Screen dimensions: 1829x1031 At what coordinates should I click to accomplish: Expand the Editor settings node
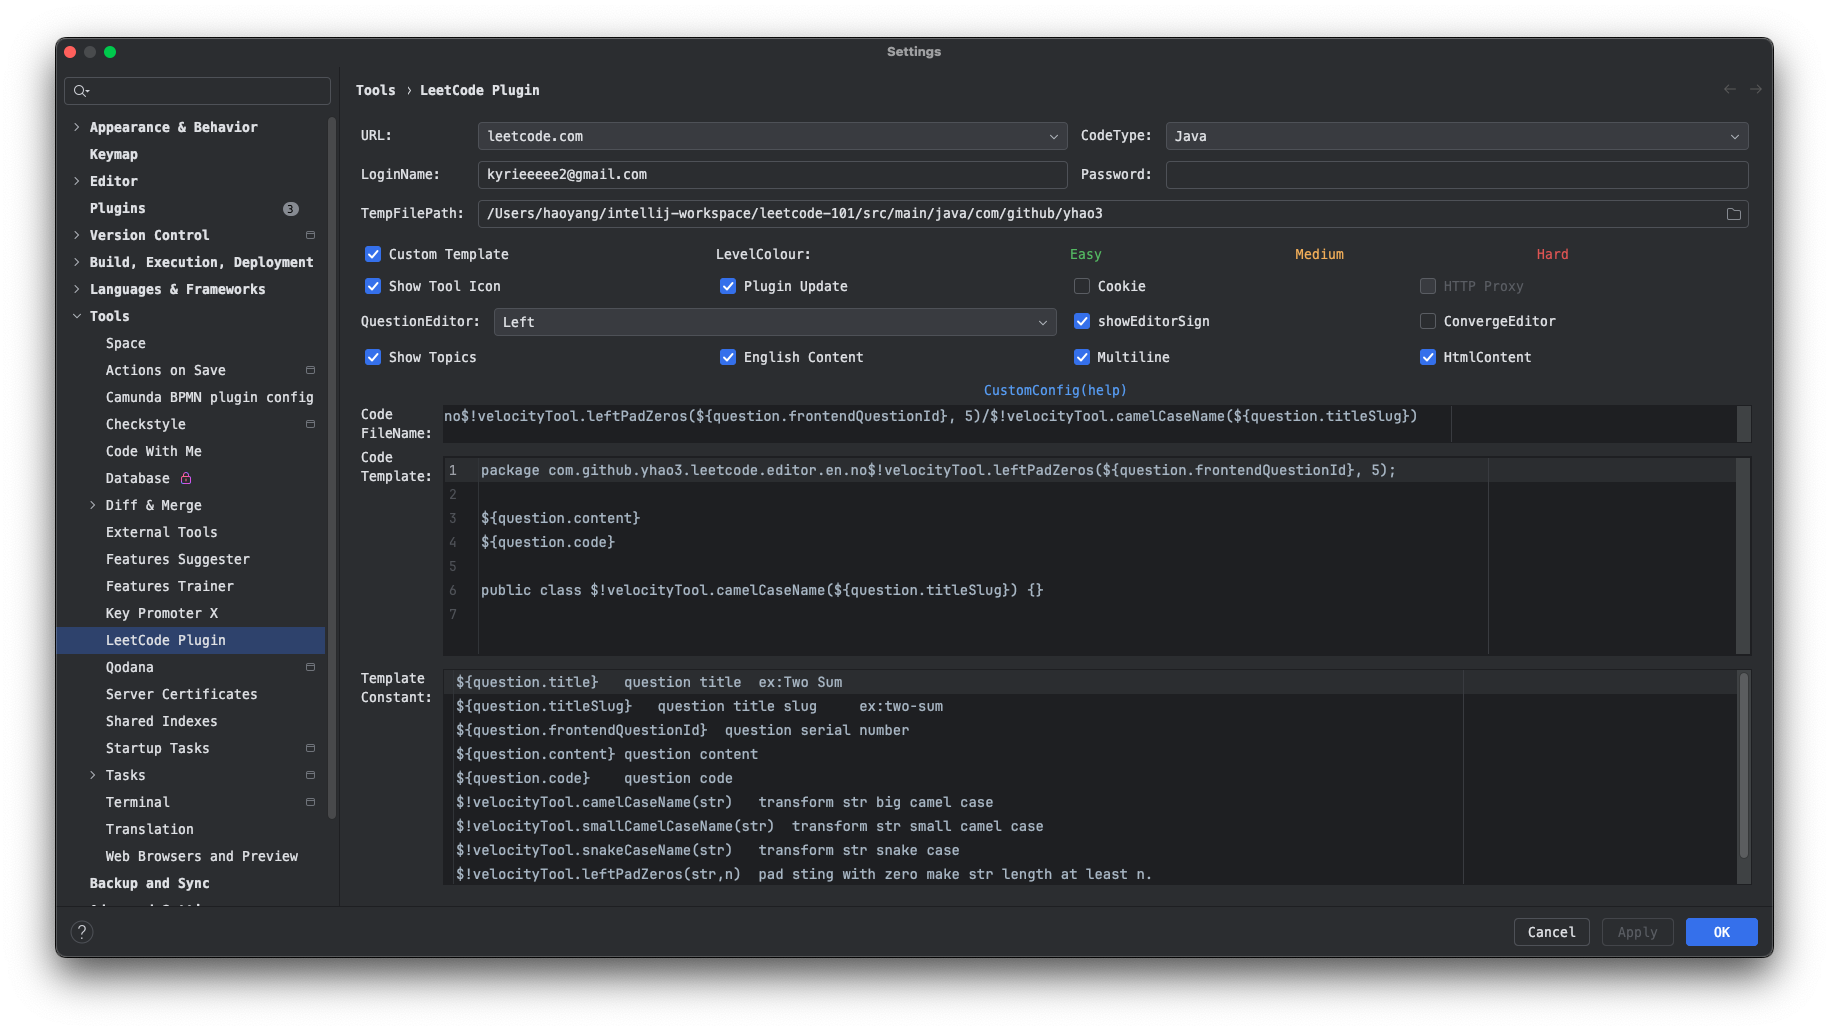pos(77,181)
